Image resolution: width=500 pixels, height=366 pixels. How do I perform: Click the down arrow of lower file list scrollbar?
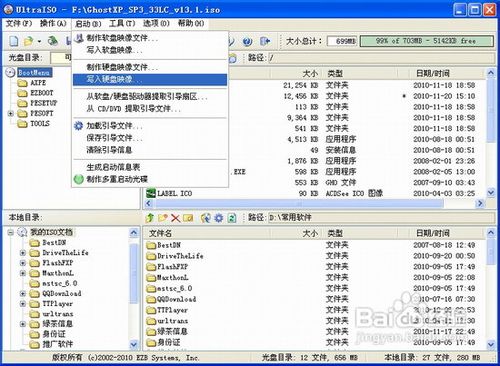pyautogui.click(x=491, y=344)
